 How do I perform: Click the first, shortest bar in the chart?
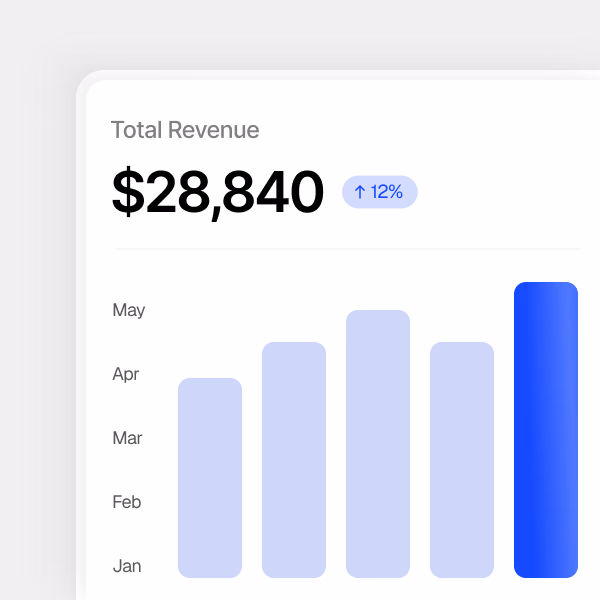tap(210, 478)
